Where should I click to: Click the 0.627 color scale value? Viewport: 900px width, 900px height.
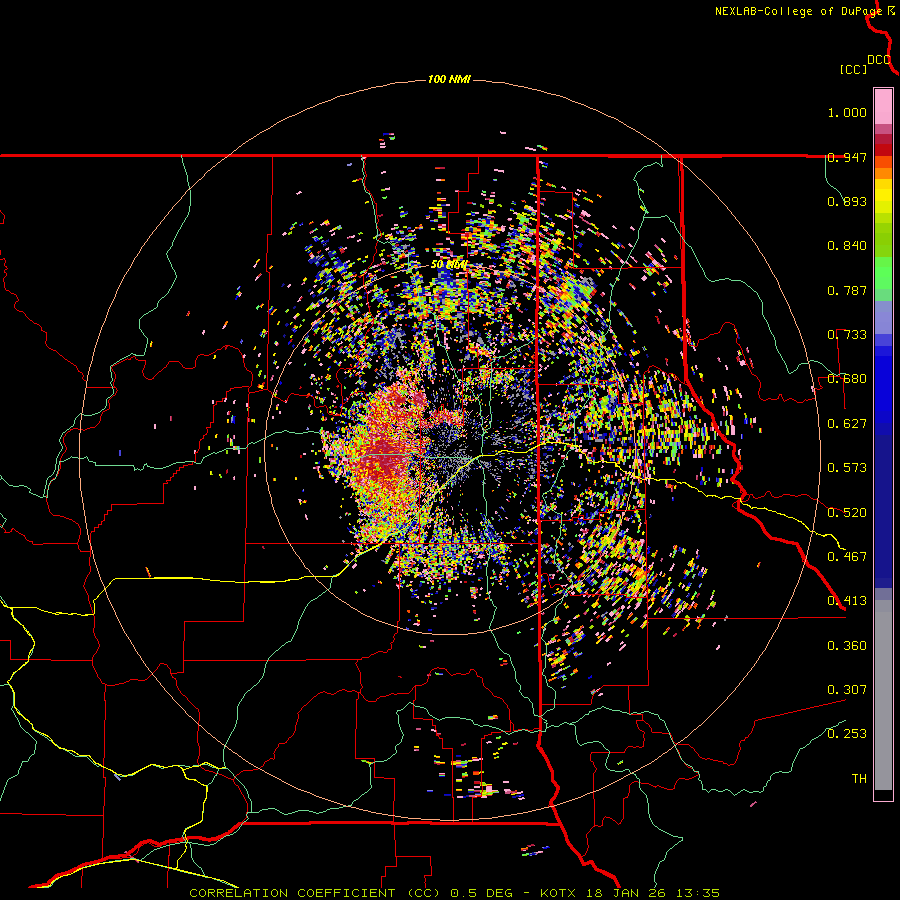[847, 424]
